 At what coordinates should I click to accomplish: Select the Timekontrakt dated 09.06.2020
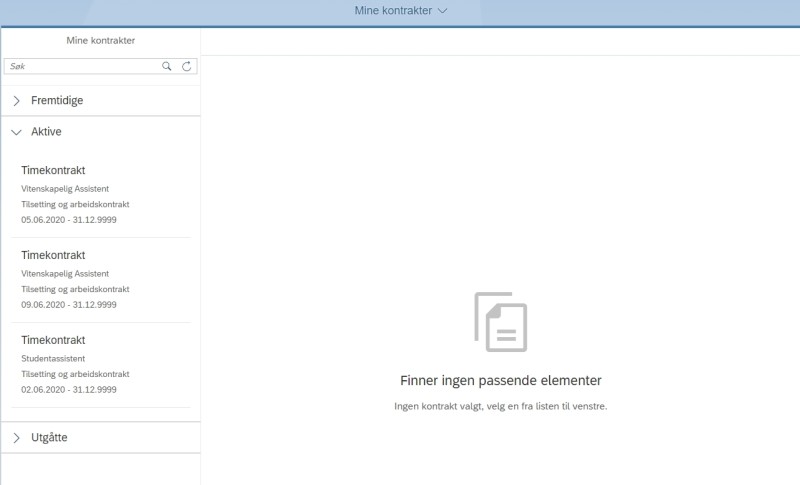point(101,280)
